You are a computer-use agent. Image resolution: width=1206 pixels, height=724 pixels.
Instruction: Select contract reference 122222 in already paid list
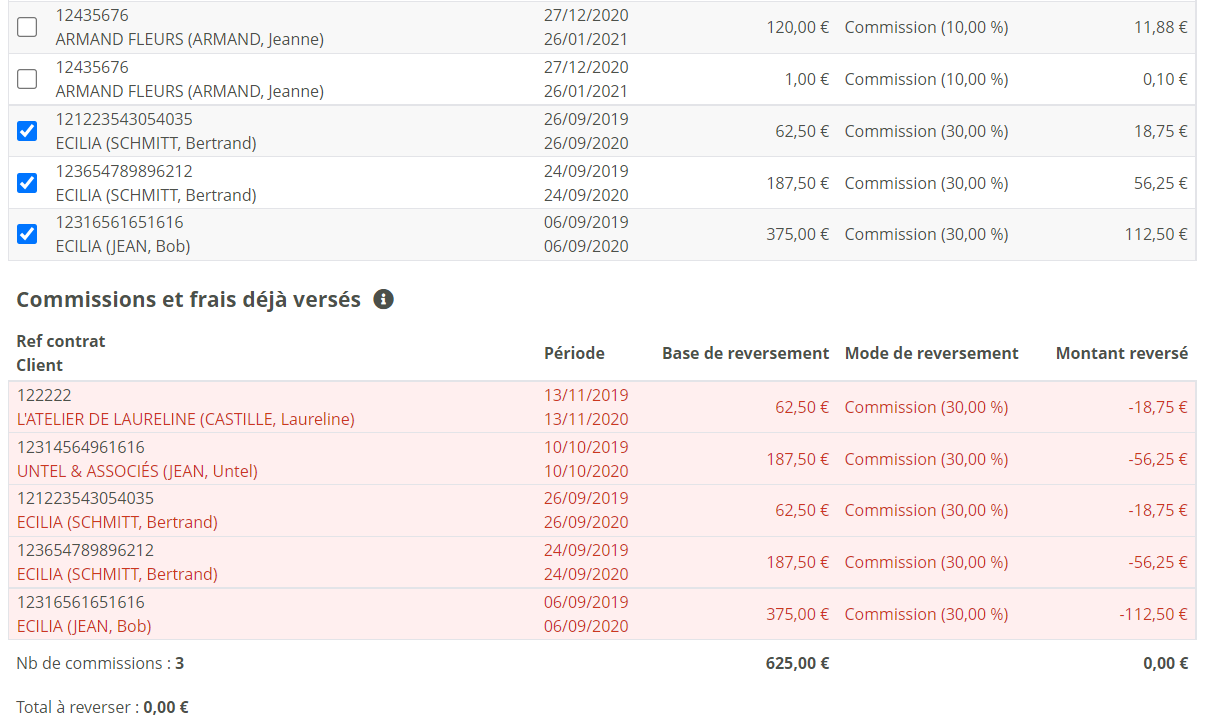pyautogui.click(x=44, y=395)
